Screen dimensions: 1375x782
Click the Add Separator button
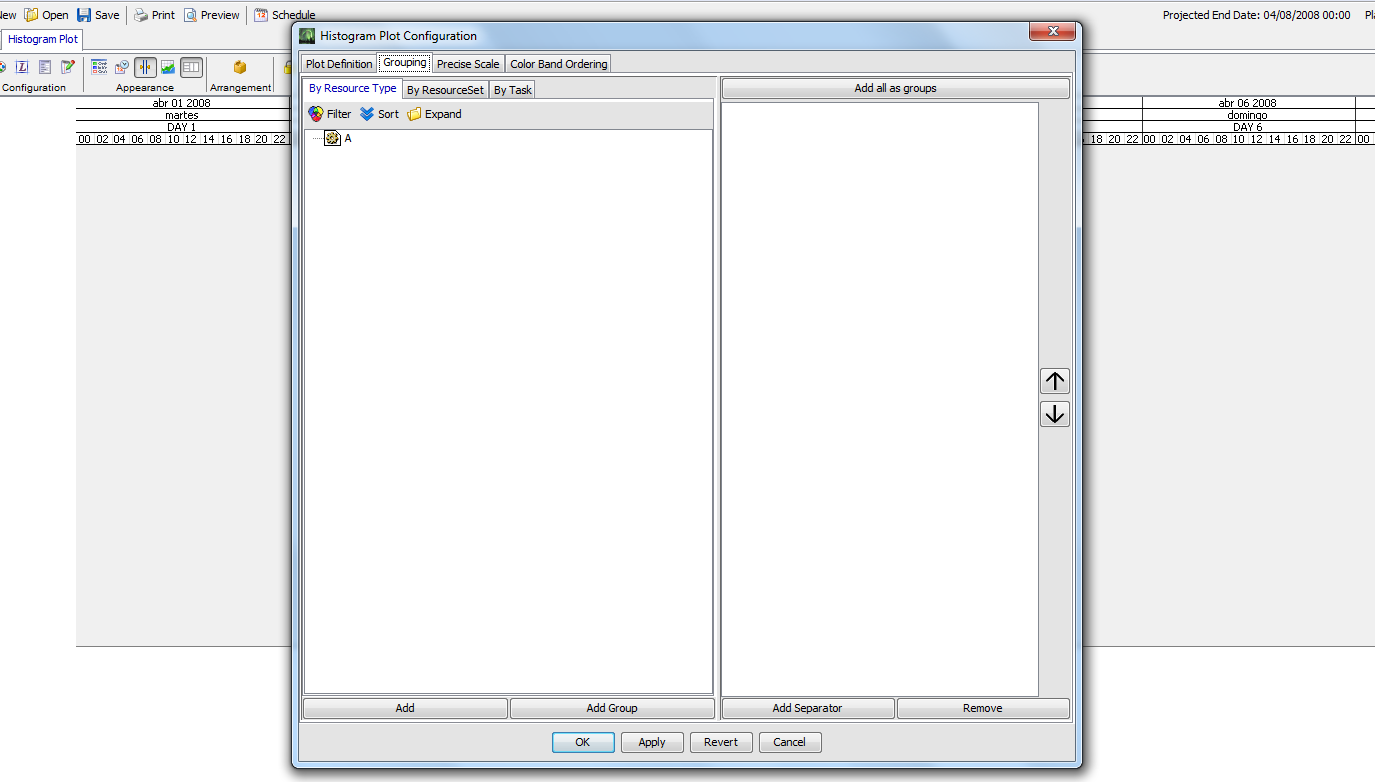pyautogui.click(x=807, y=708)
